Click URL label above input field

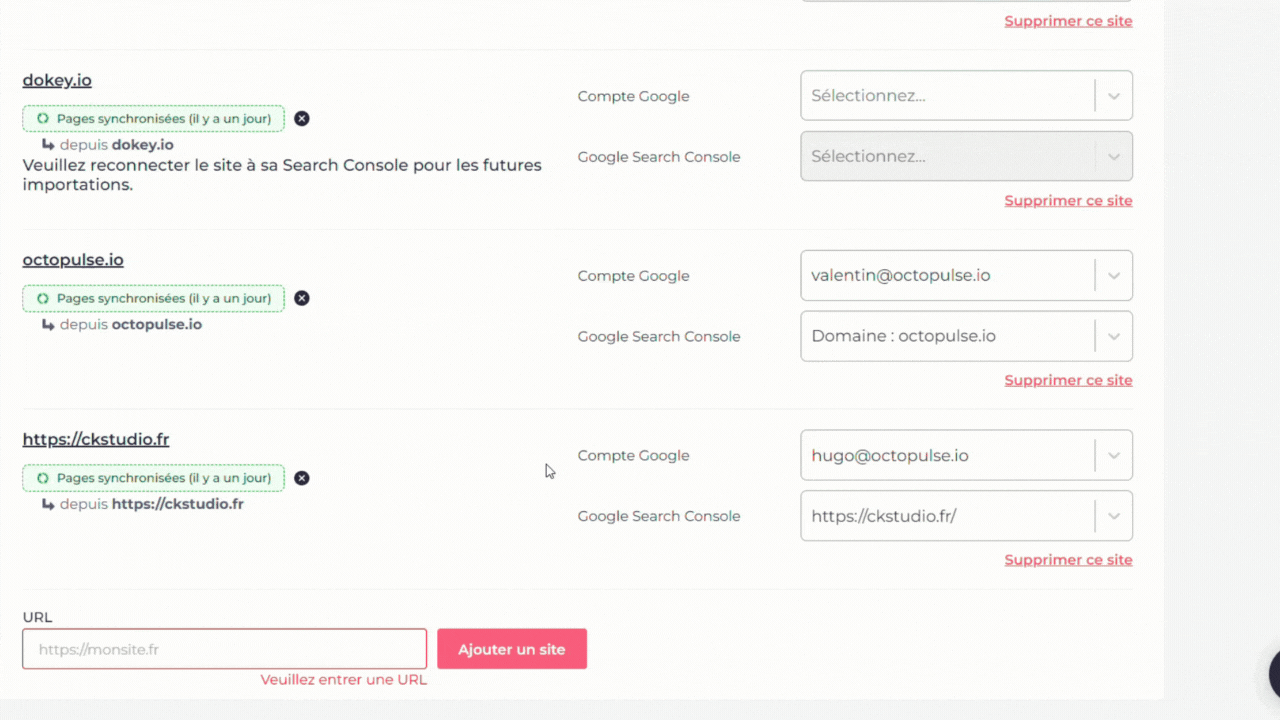point(37,617)
